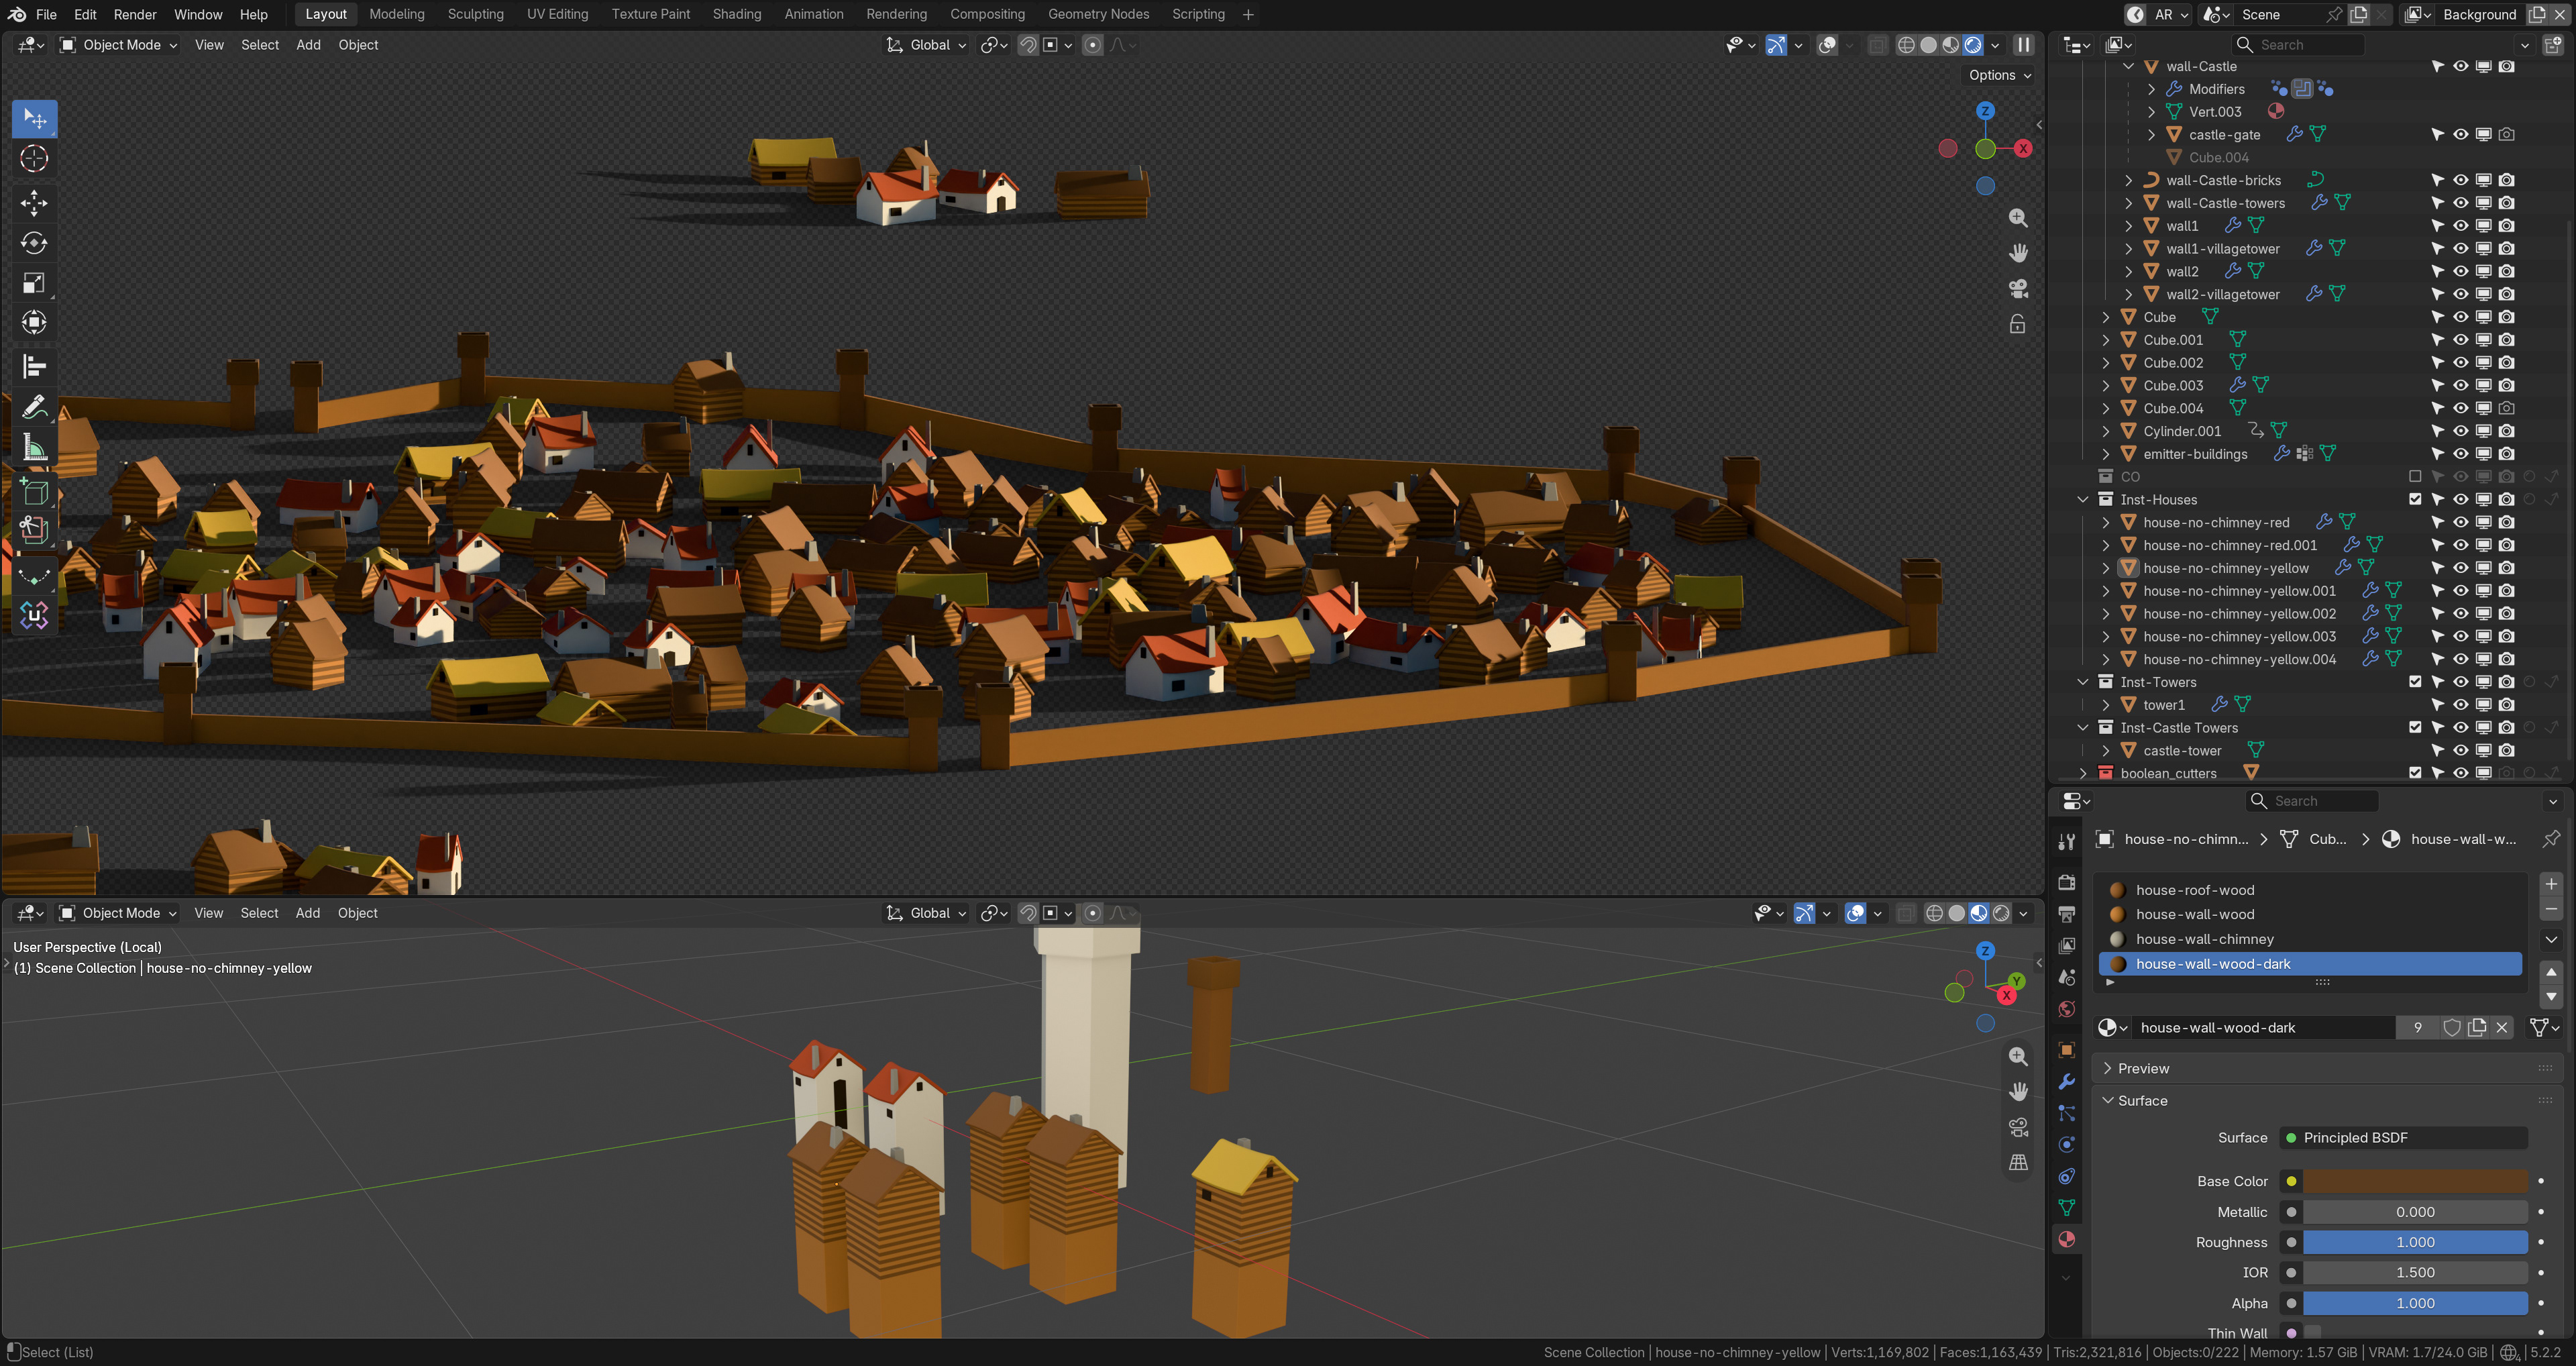2576x1366 pixels.
Task: Enable the CO collection checkbox
Action: tap(2415, 477)
